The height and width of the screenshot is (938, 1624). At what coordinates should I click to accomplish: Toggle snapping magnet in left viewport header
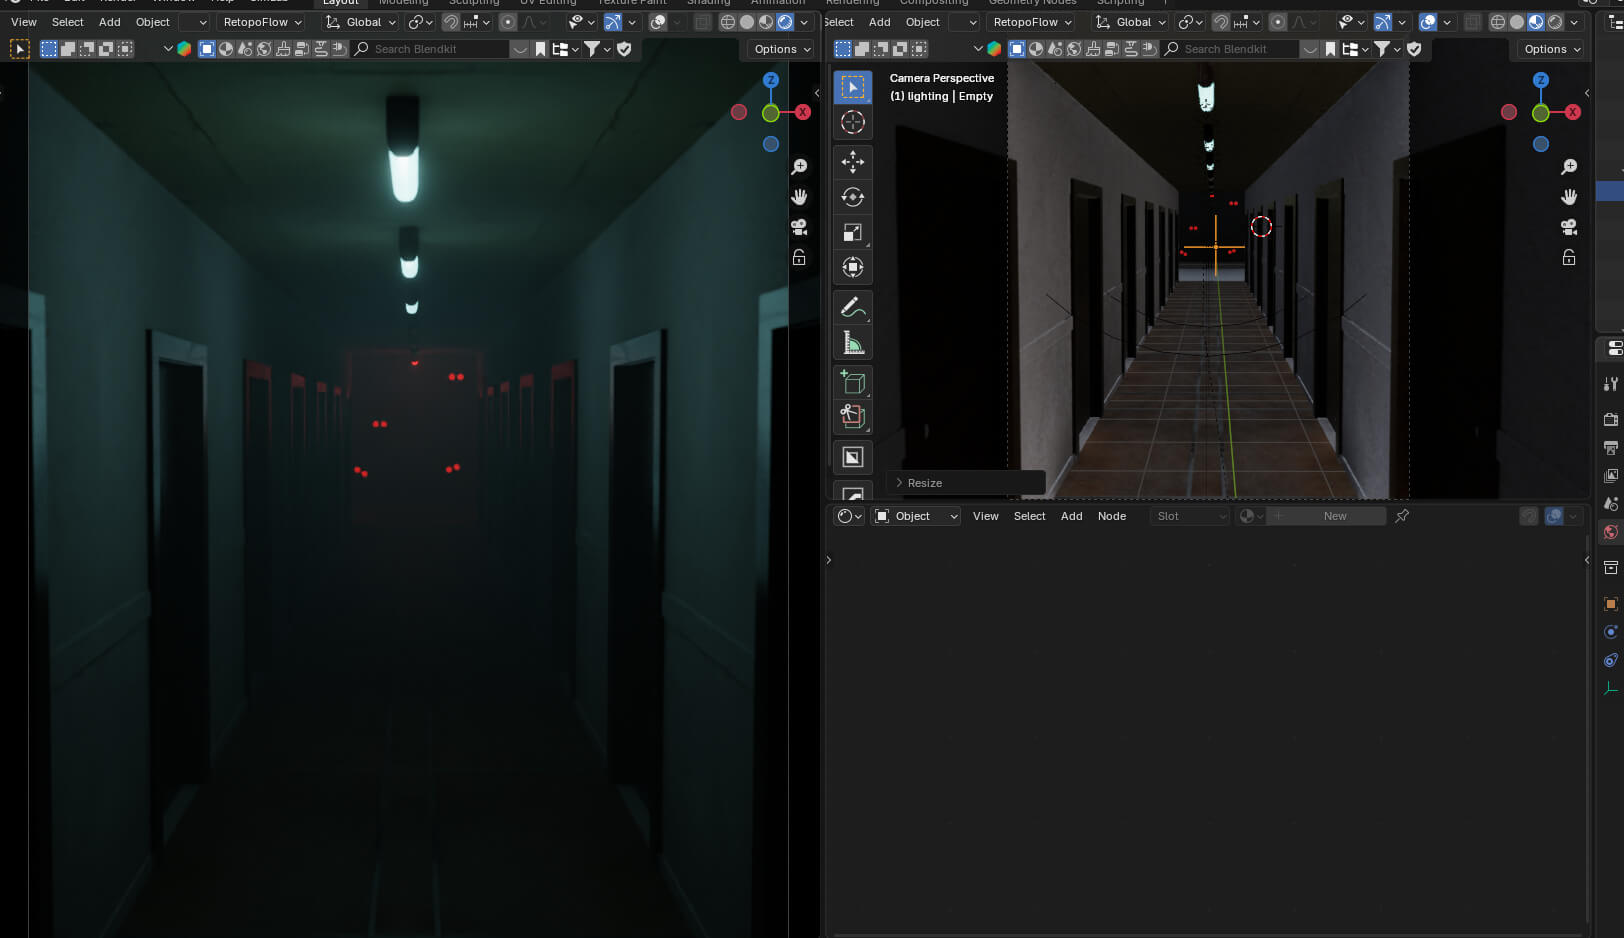coord(451,22)
